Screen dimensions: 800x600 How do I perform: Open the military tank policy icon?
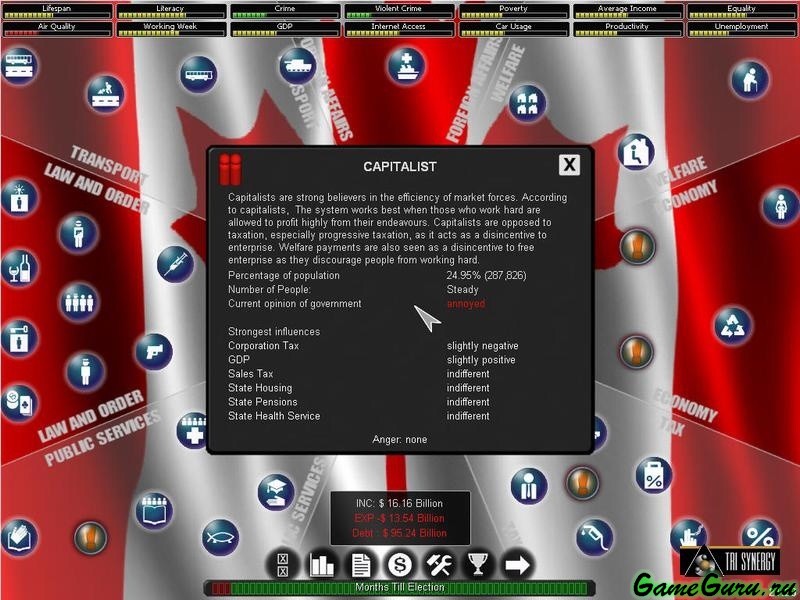point(297,66)
